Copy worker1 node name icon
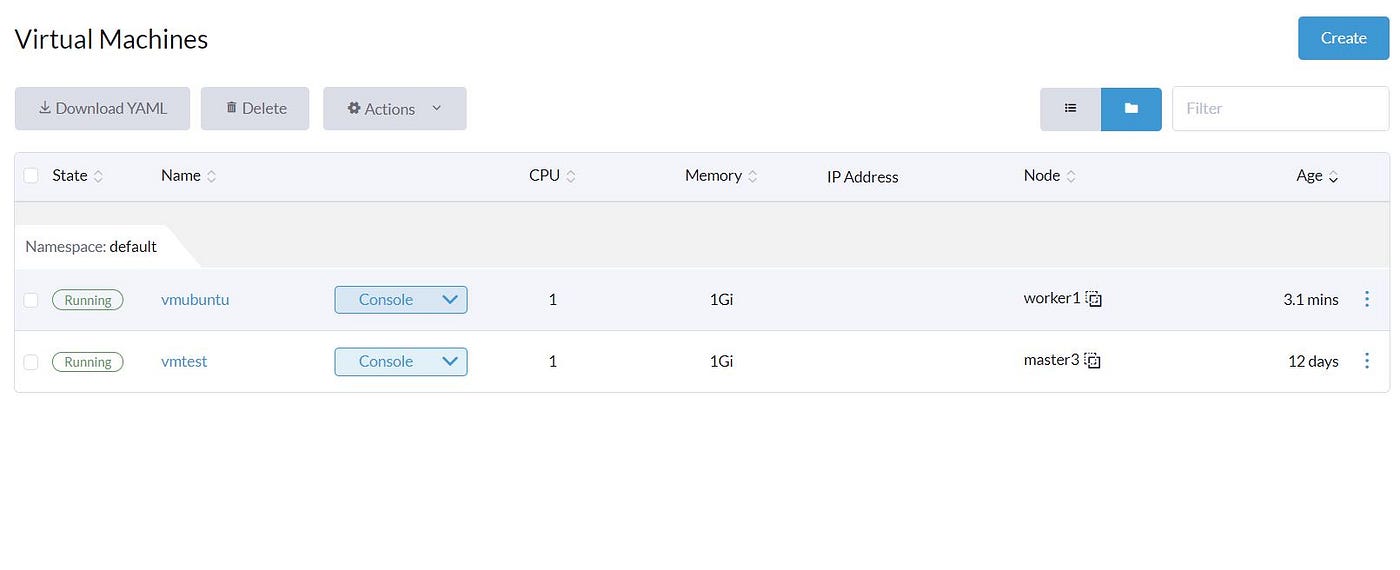The height and width of the screenshot is (570, 1400). pyautogui.click(x=1094, y=299)
